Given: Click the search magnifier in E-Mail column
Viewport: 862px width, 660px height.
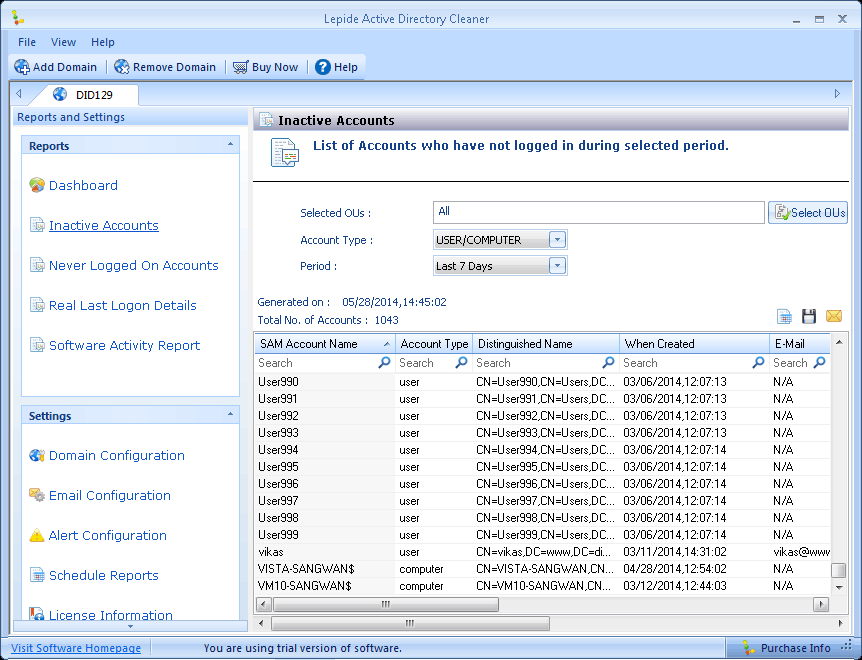Looking at the screenshot, I should point(820,362).
